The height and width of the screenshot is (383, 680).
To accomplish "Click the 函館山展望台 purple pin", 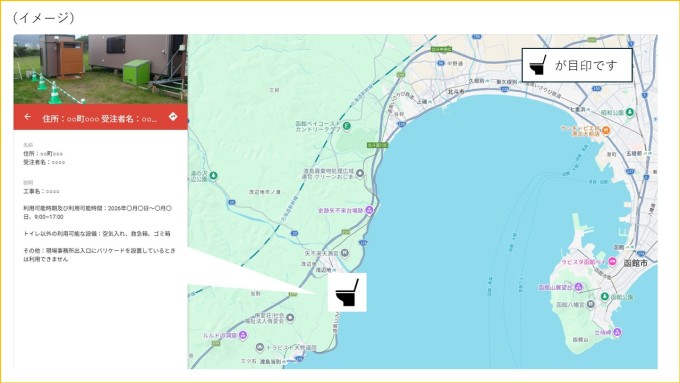I will (578, 287).
